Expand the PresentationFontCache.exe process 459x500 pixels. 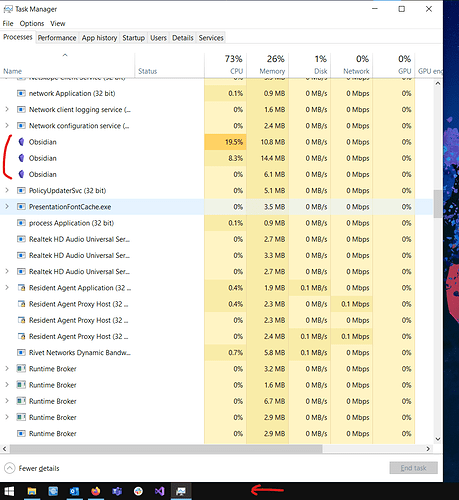pos(7,207)
